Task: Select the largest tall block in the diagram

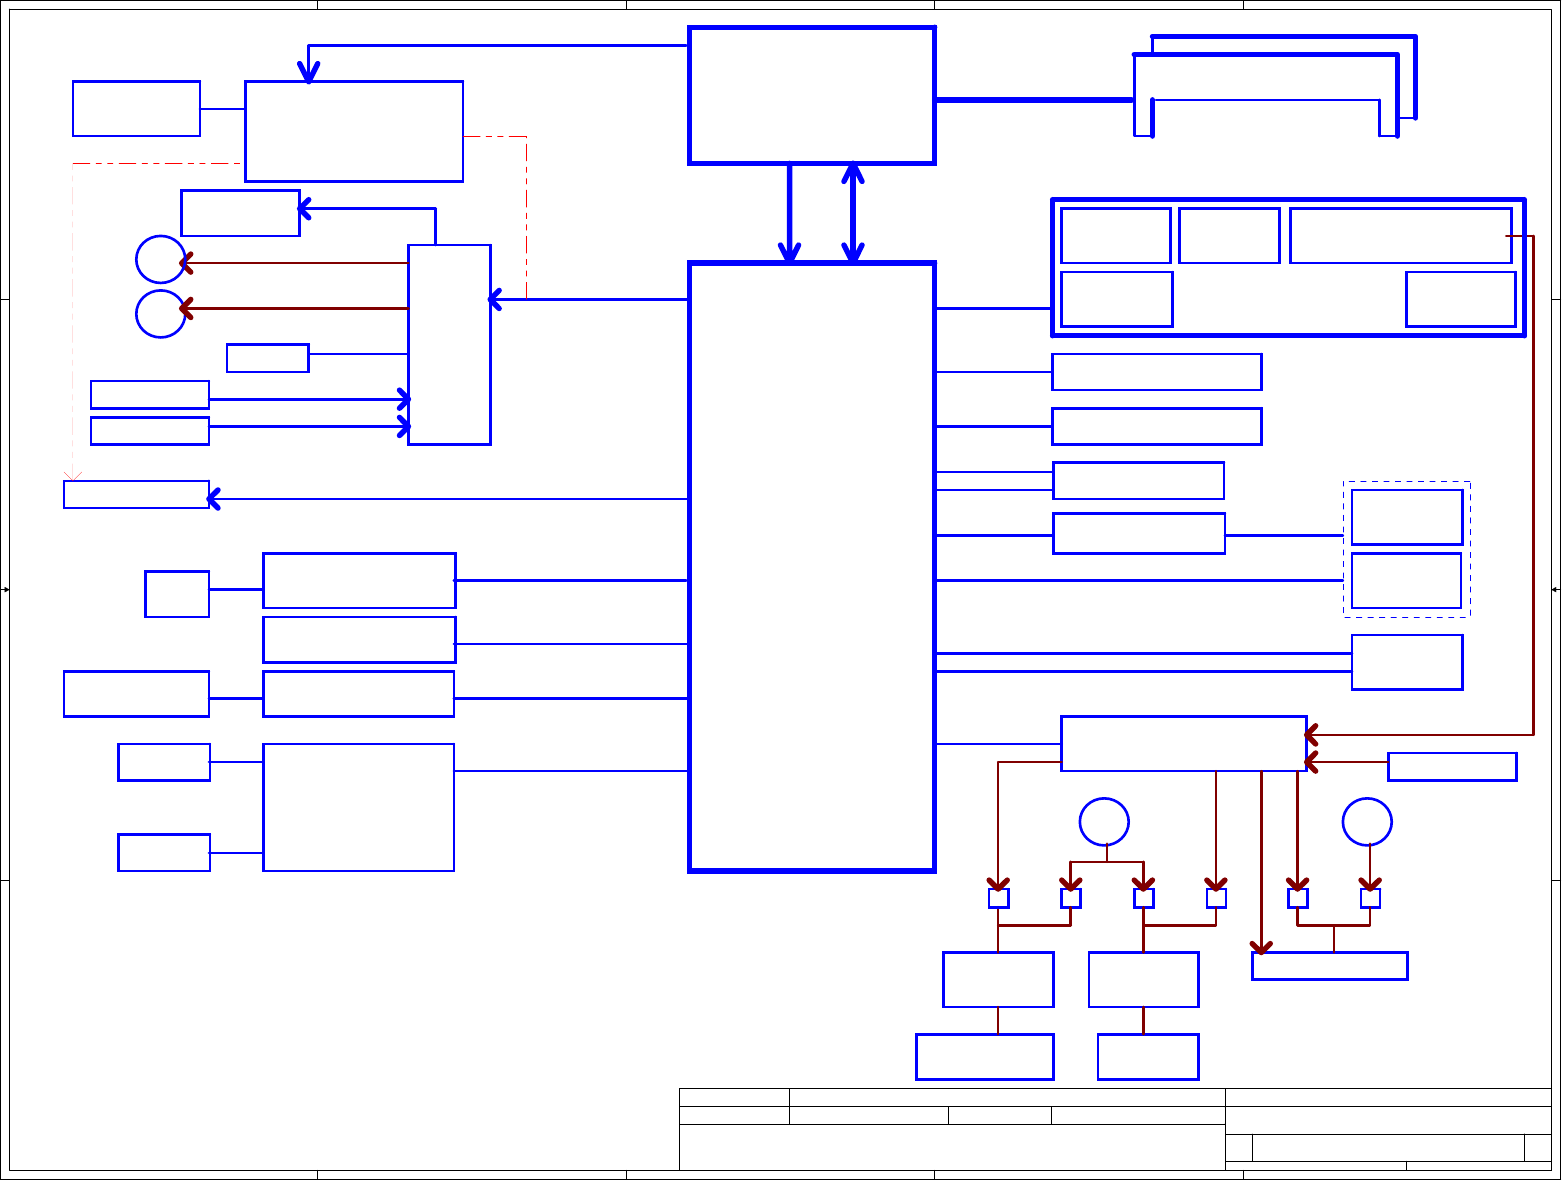Action: (x=812, y=567)
